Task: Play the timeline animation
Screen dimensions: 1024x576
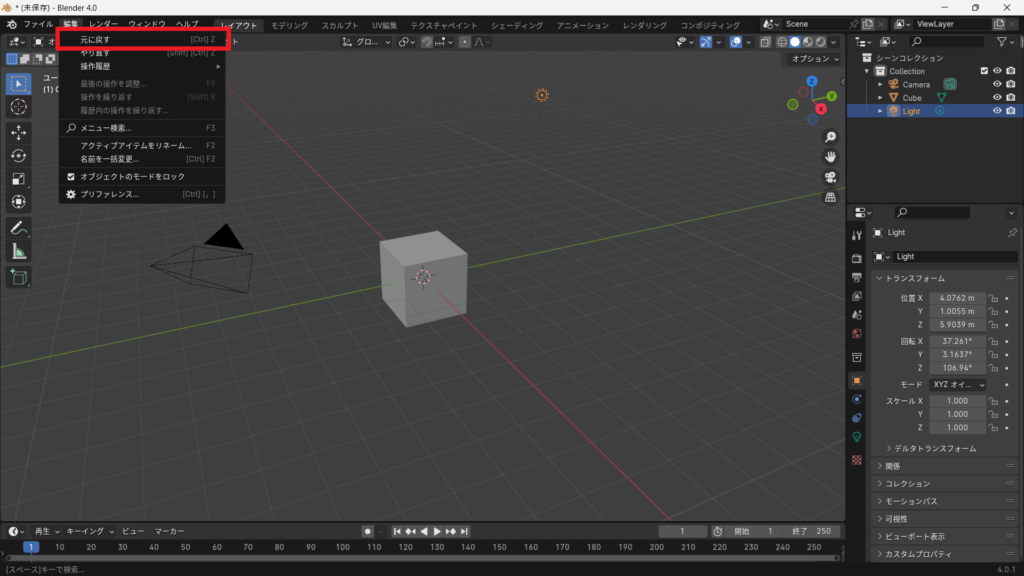Action: [438, 532]
